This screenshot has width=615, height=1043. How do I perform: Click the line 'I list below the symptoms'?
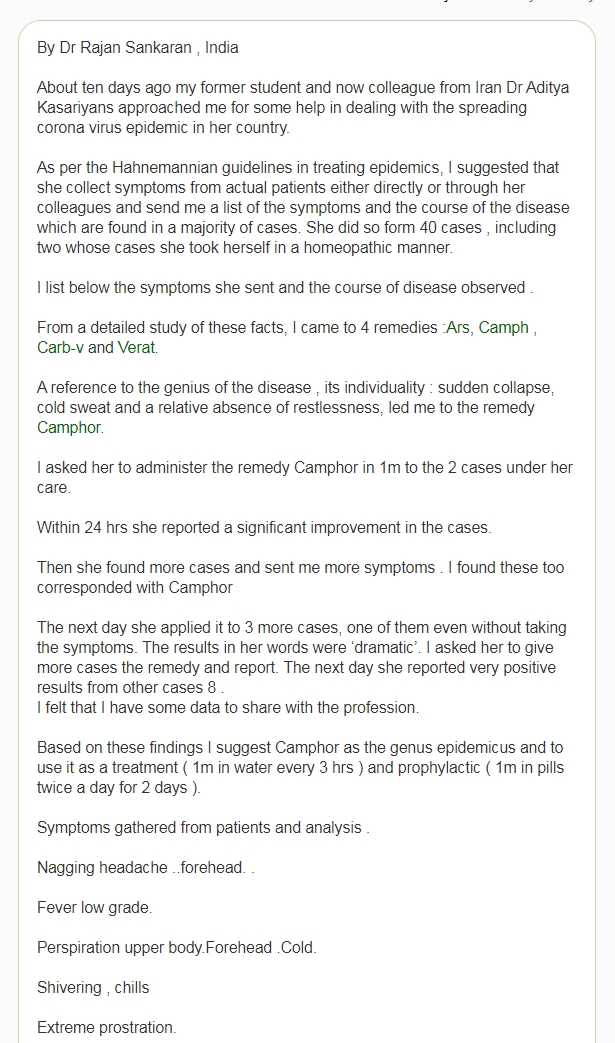point(285,287)
